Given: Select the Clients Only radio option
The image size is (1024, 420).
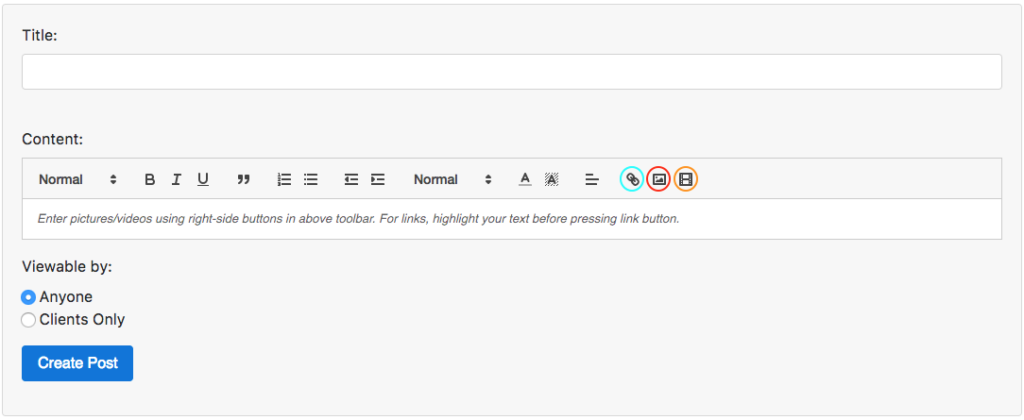Looking at the screenshot, I should coord(28,320).
